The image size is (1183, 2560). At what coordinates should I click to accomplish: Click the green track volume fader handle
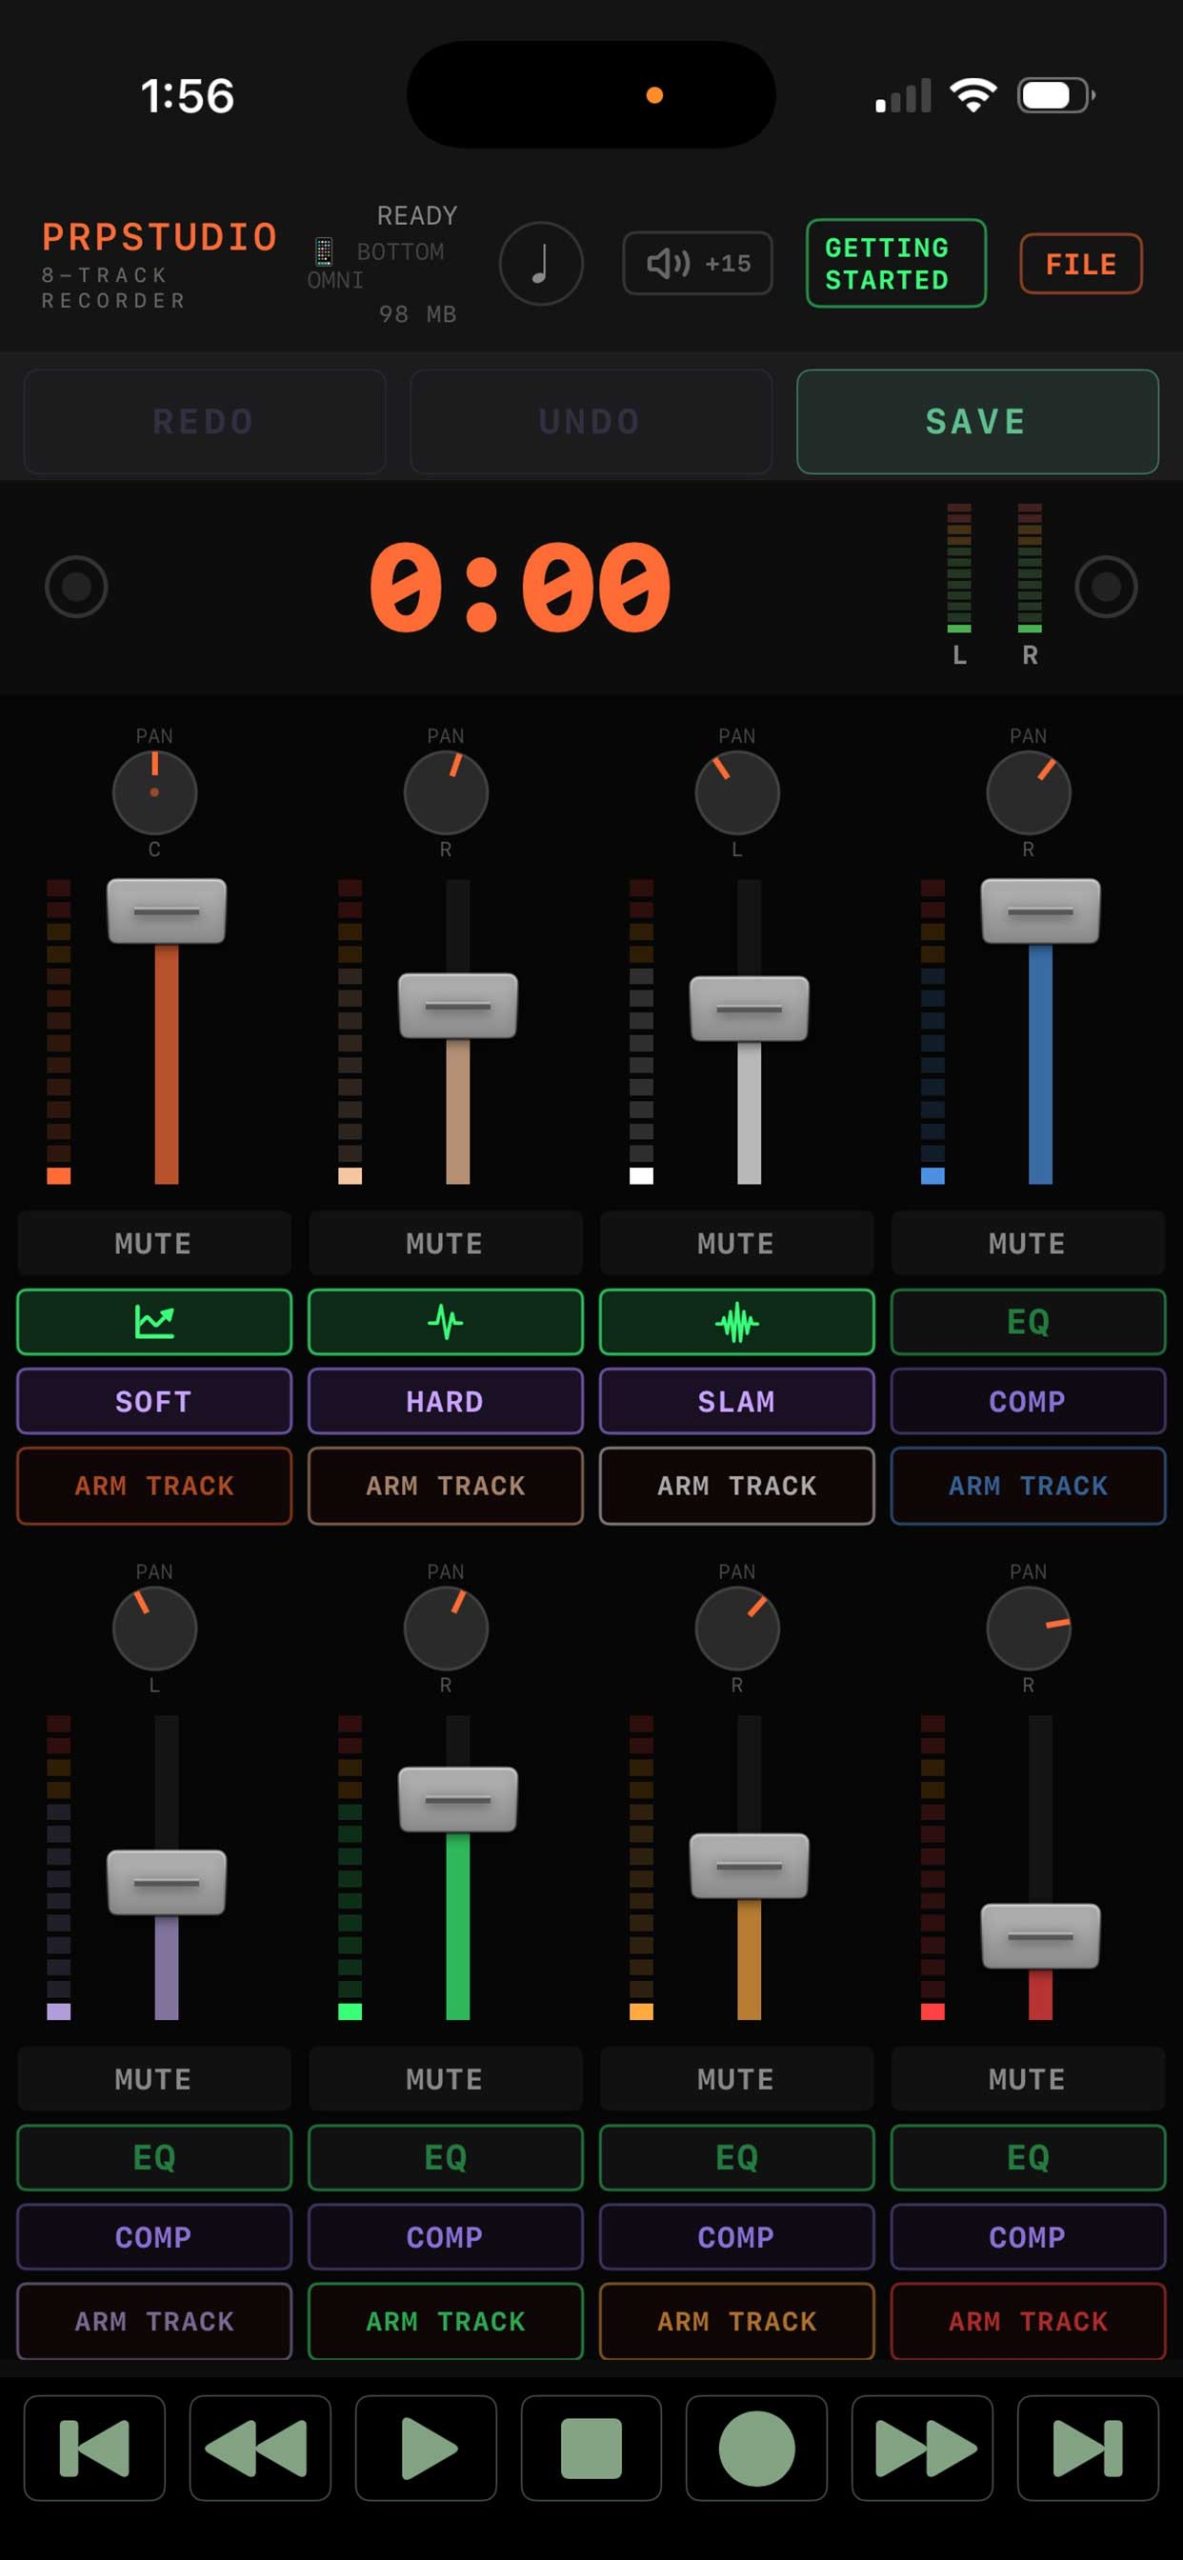[458, 1800]
